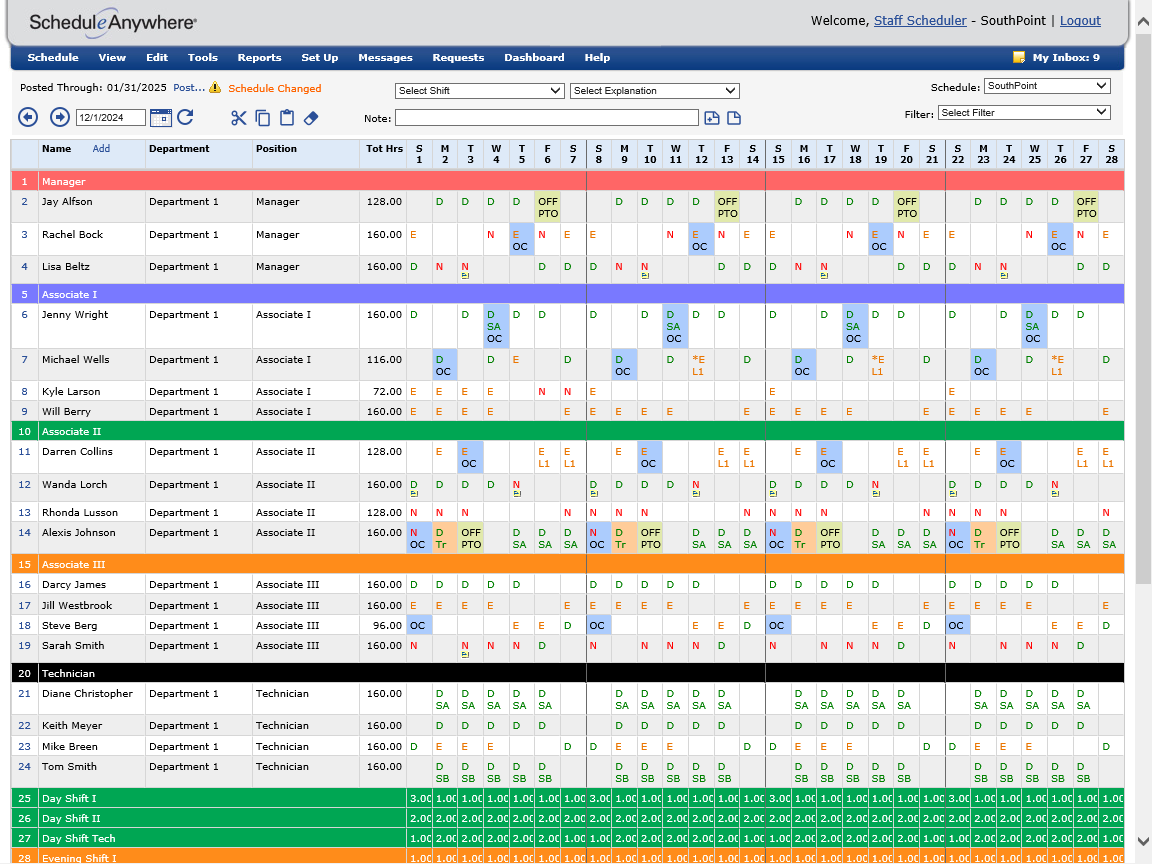Click the add note icon

[x=712, y=118]
